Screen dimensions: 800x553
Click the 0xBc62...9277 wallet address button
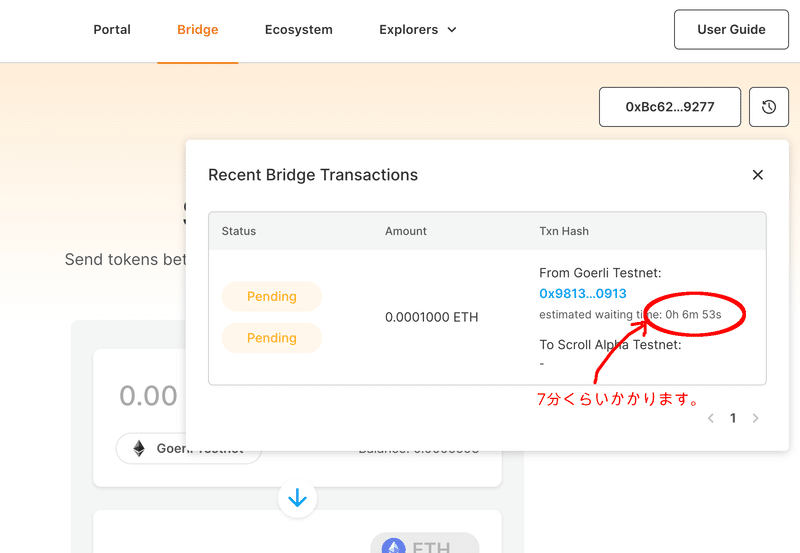[x=670, y=107]
